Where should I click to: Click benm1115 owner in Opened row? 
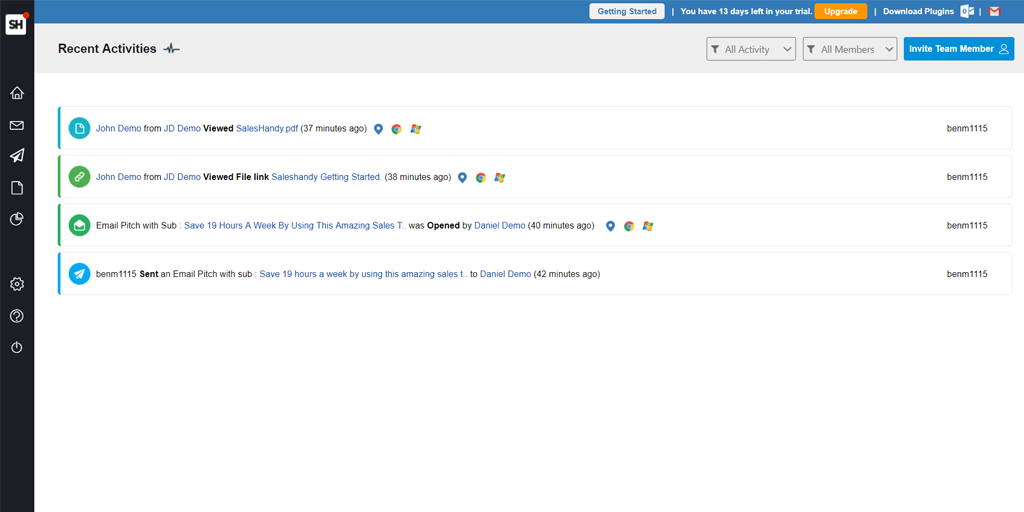(x=967, y=225)
